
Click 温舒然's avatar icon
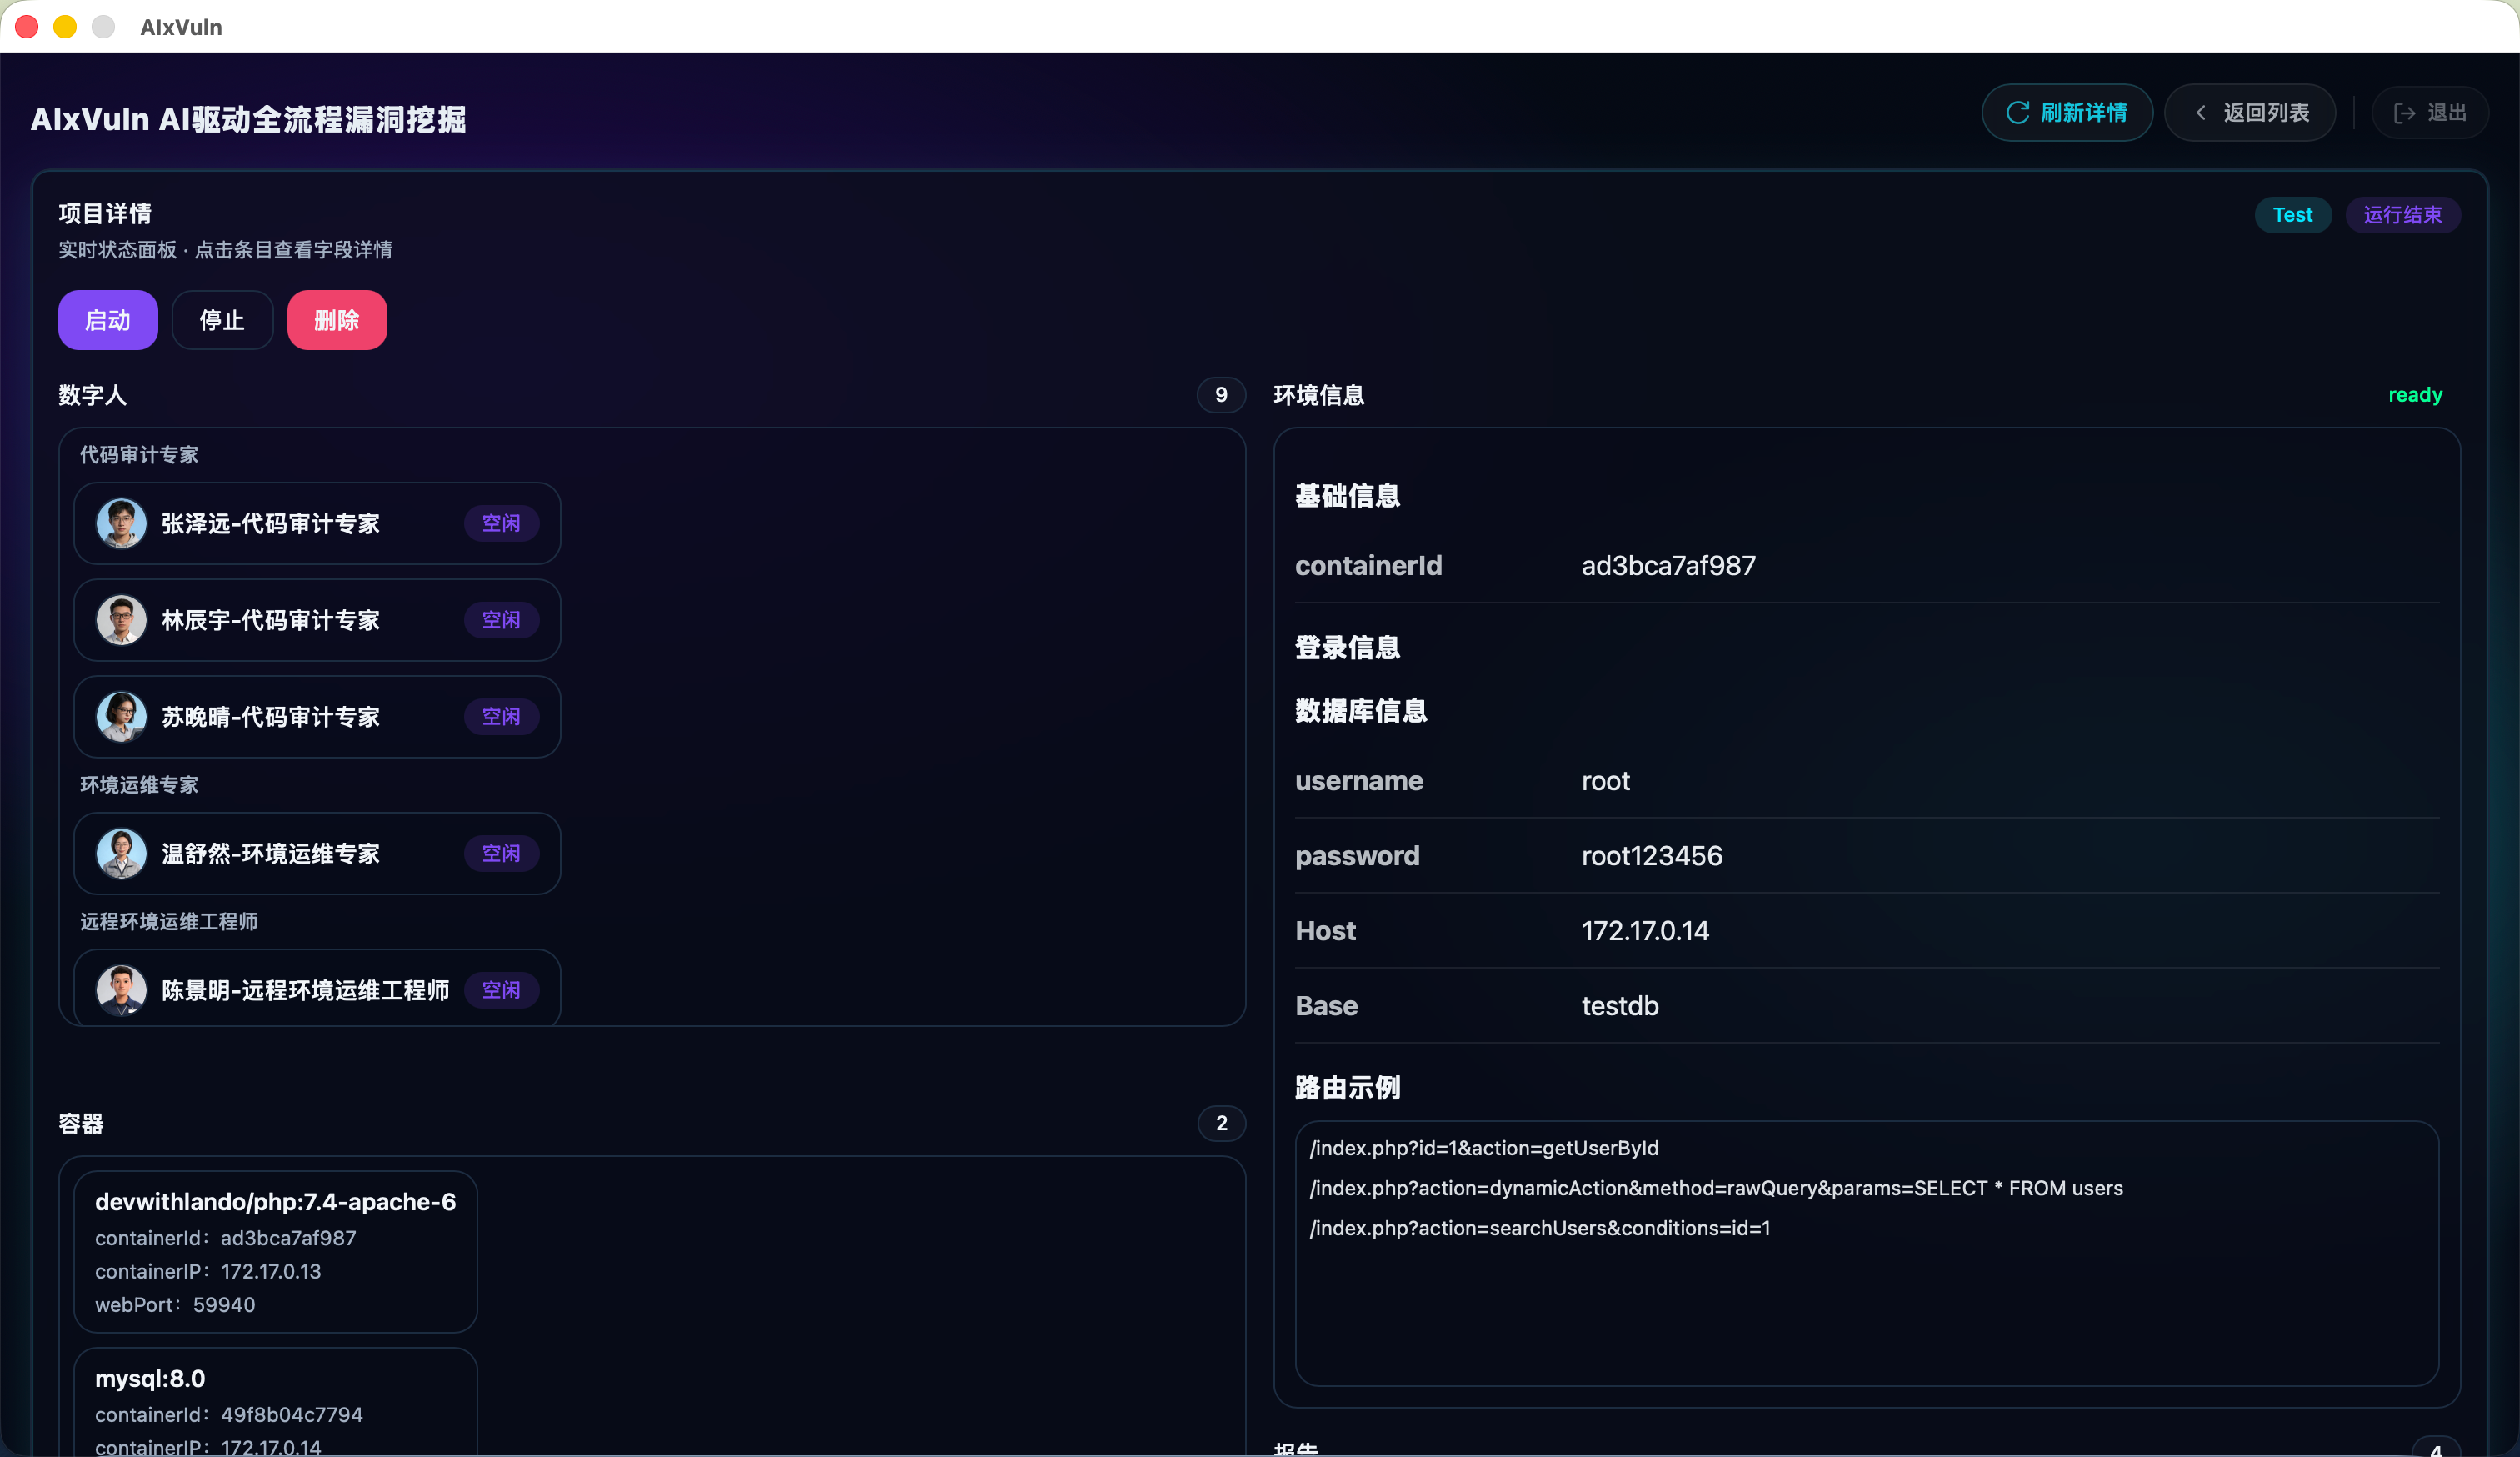point(121,853)
